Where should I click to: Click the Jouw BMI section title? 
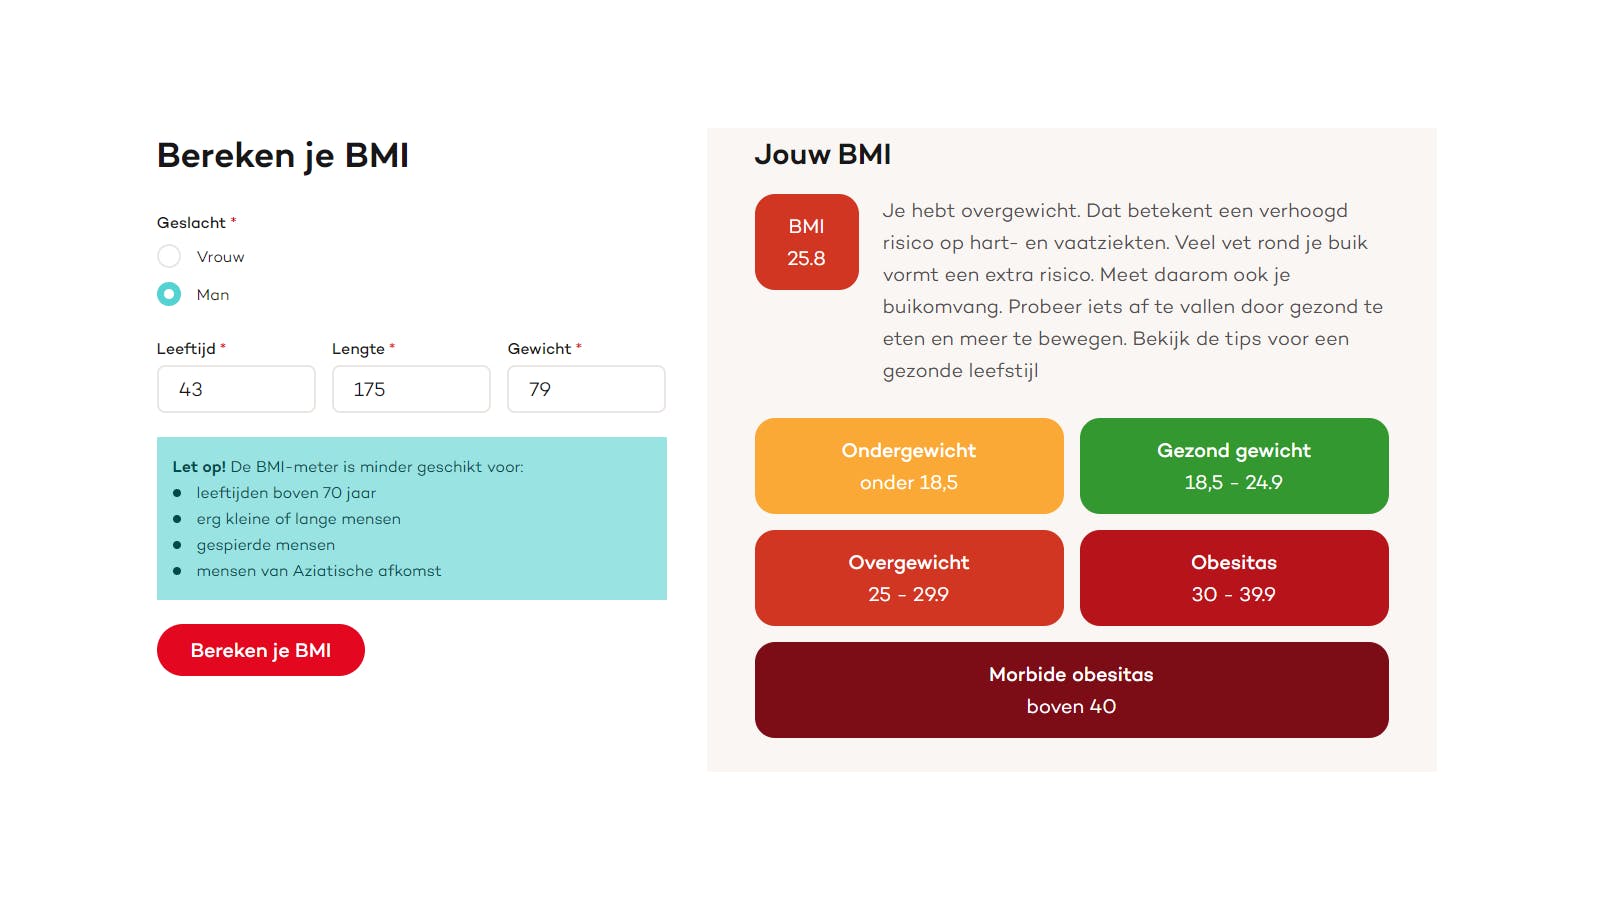[x=822, y=155]
